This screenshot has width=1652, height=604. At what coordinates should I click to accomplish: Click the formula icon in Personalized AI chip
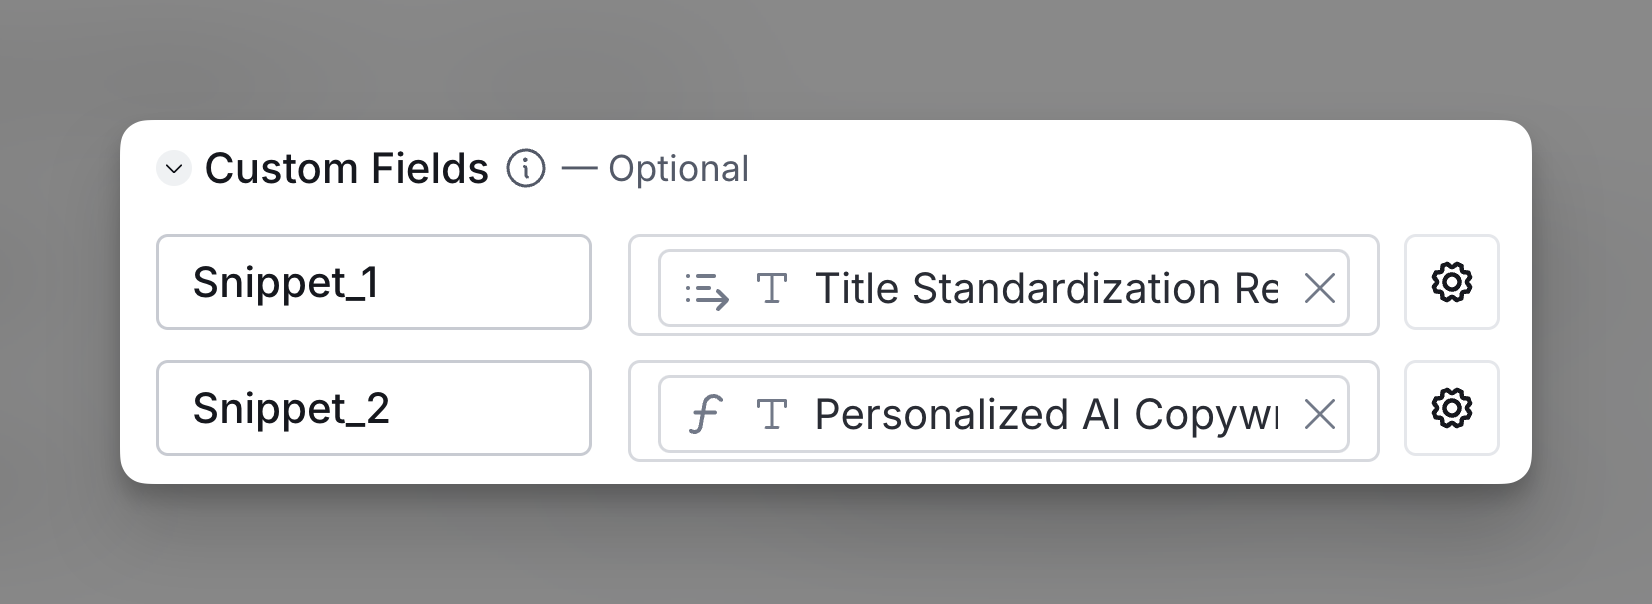(x=705, y=414)
